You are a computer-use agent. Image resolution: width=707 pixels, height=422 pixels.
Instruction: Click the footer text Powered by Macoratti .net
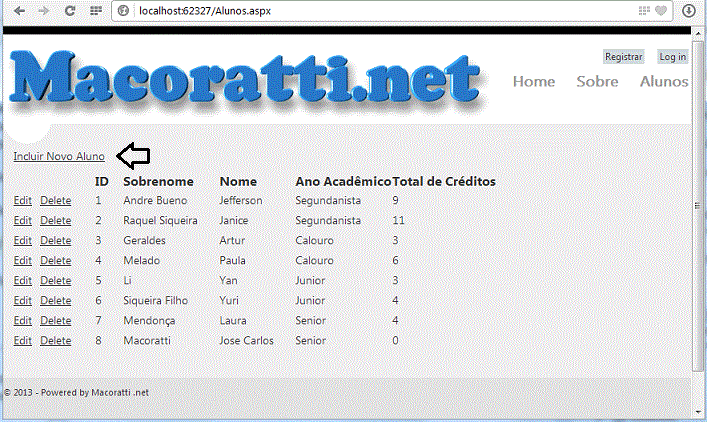pyautogui.click(x=95, y=393)
